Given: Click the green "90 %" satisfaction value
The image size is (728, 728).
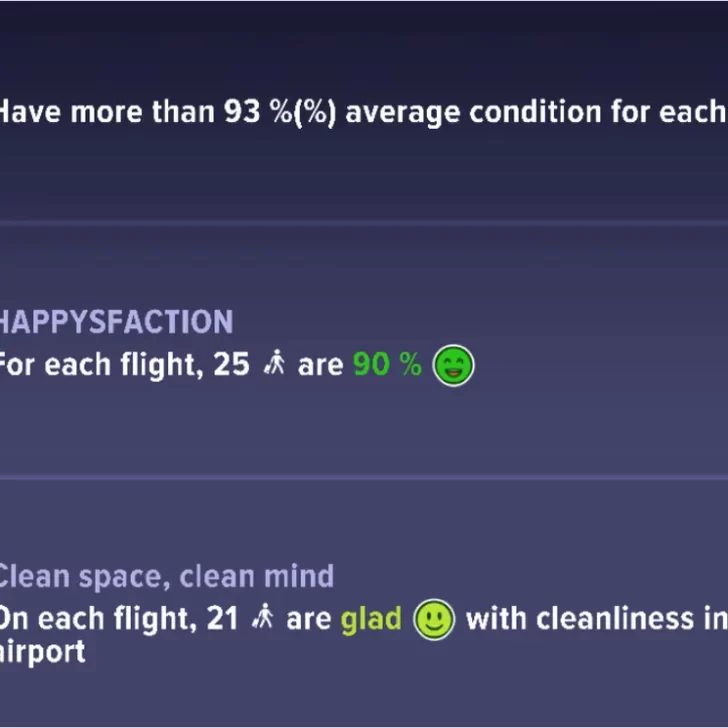Looking at the screenshot, I should (x=387, y=366).
